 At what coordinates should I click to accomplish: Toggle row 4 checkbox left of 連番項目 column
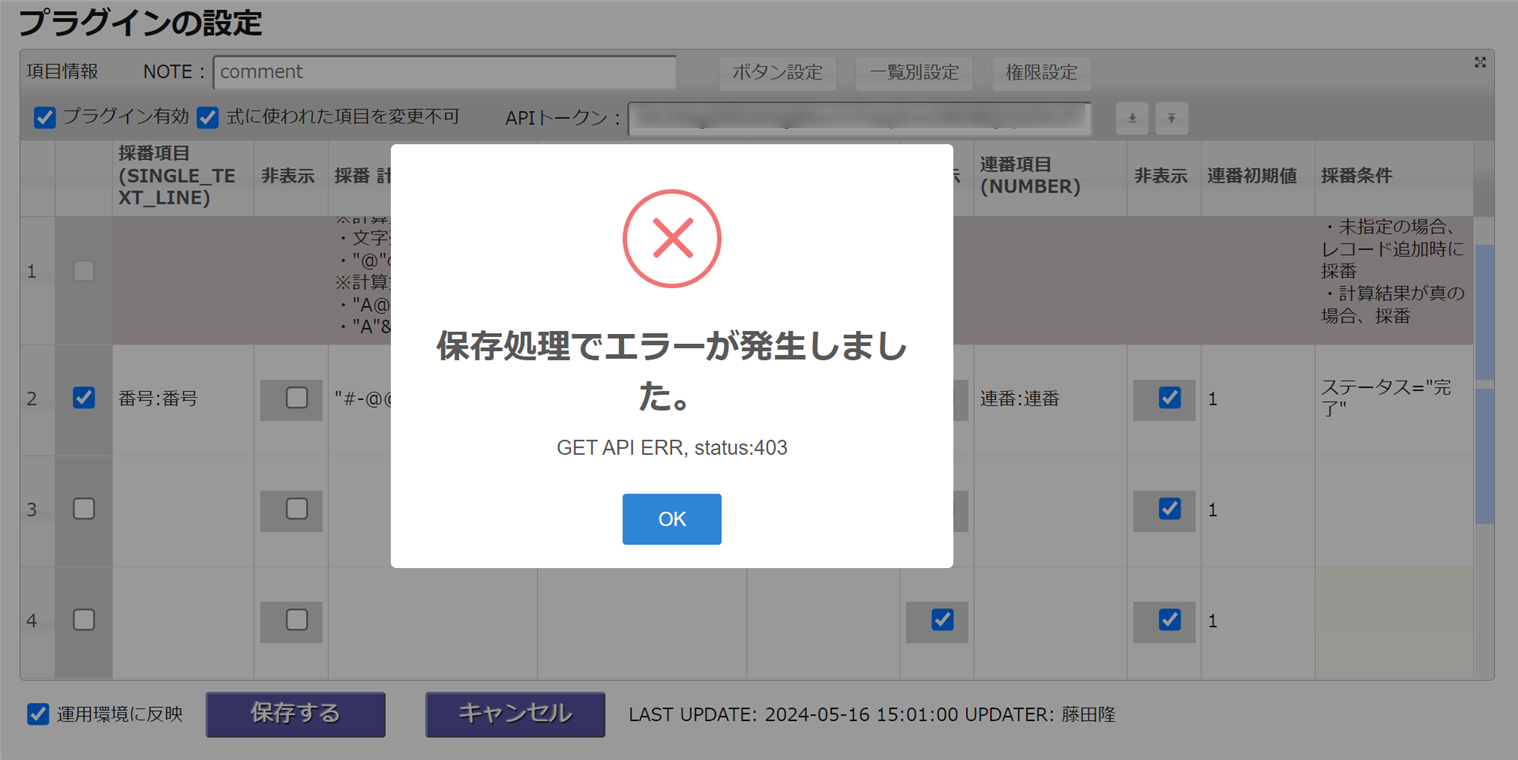tap(942, 620)
